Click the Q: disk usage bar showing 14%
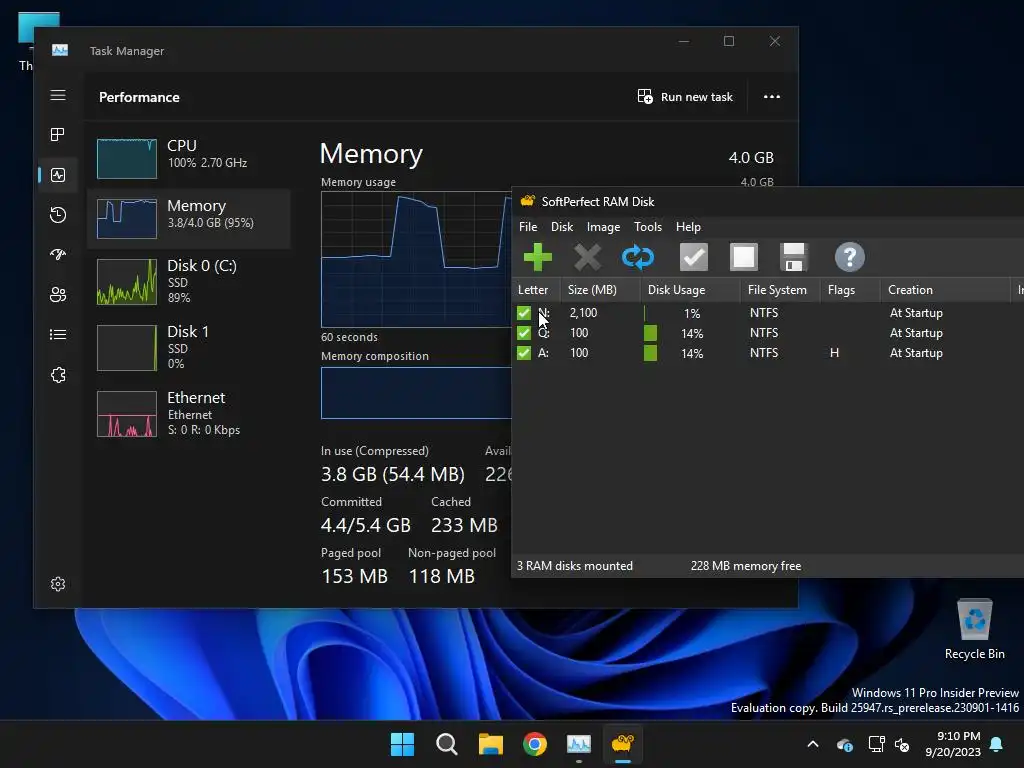The image size is (1024, 768). pos(690,334)
